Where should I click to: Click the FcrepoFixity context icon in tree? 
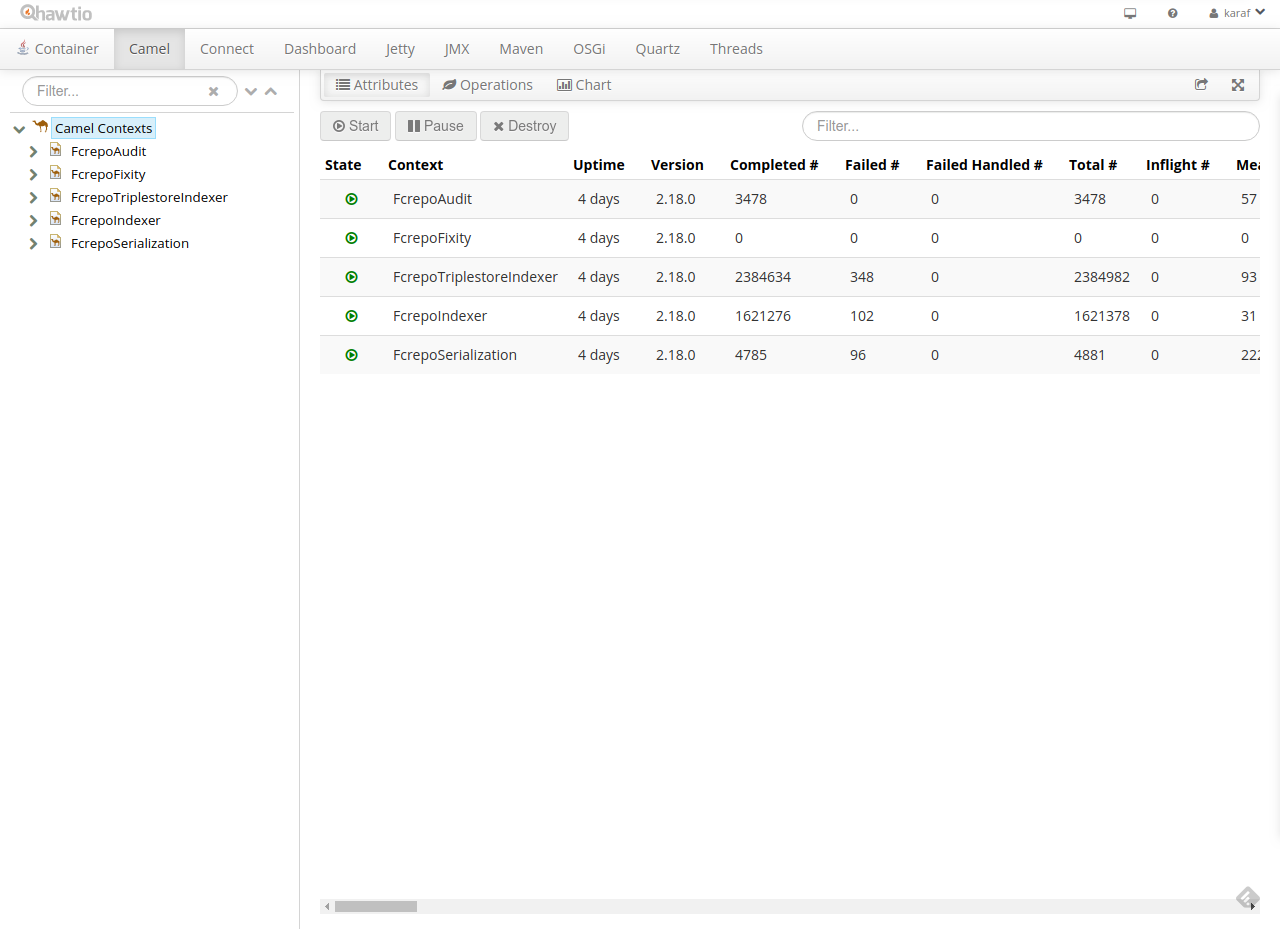pos(56,173)
